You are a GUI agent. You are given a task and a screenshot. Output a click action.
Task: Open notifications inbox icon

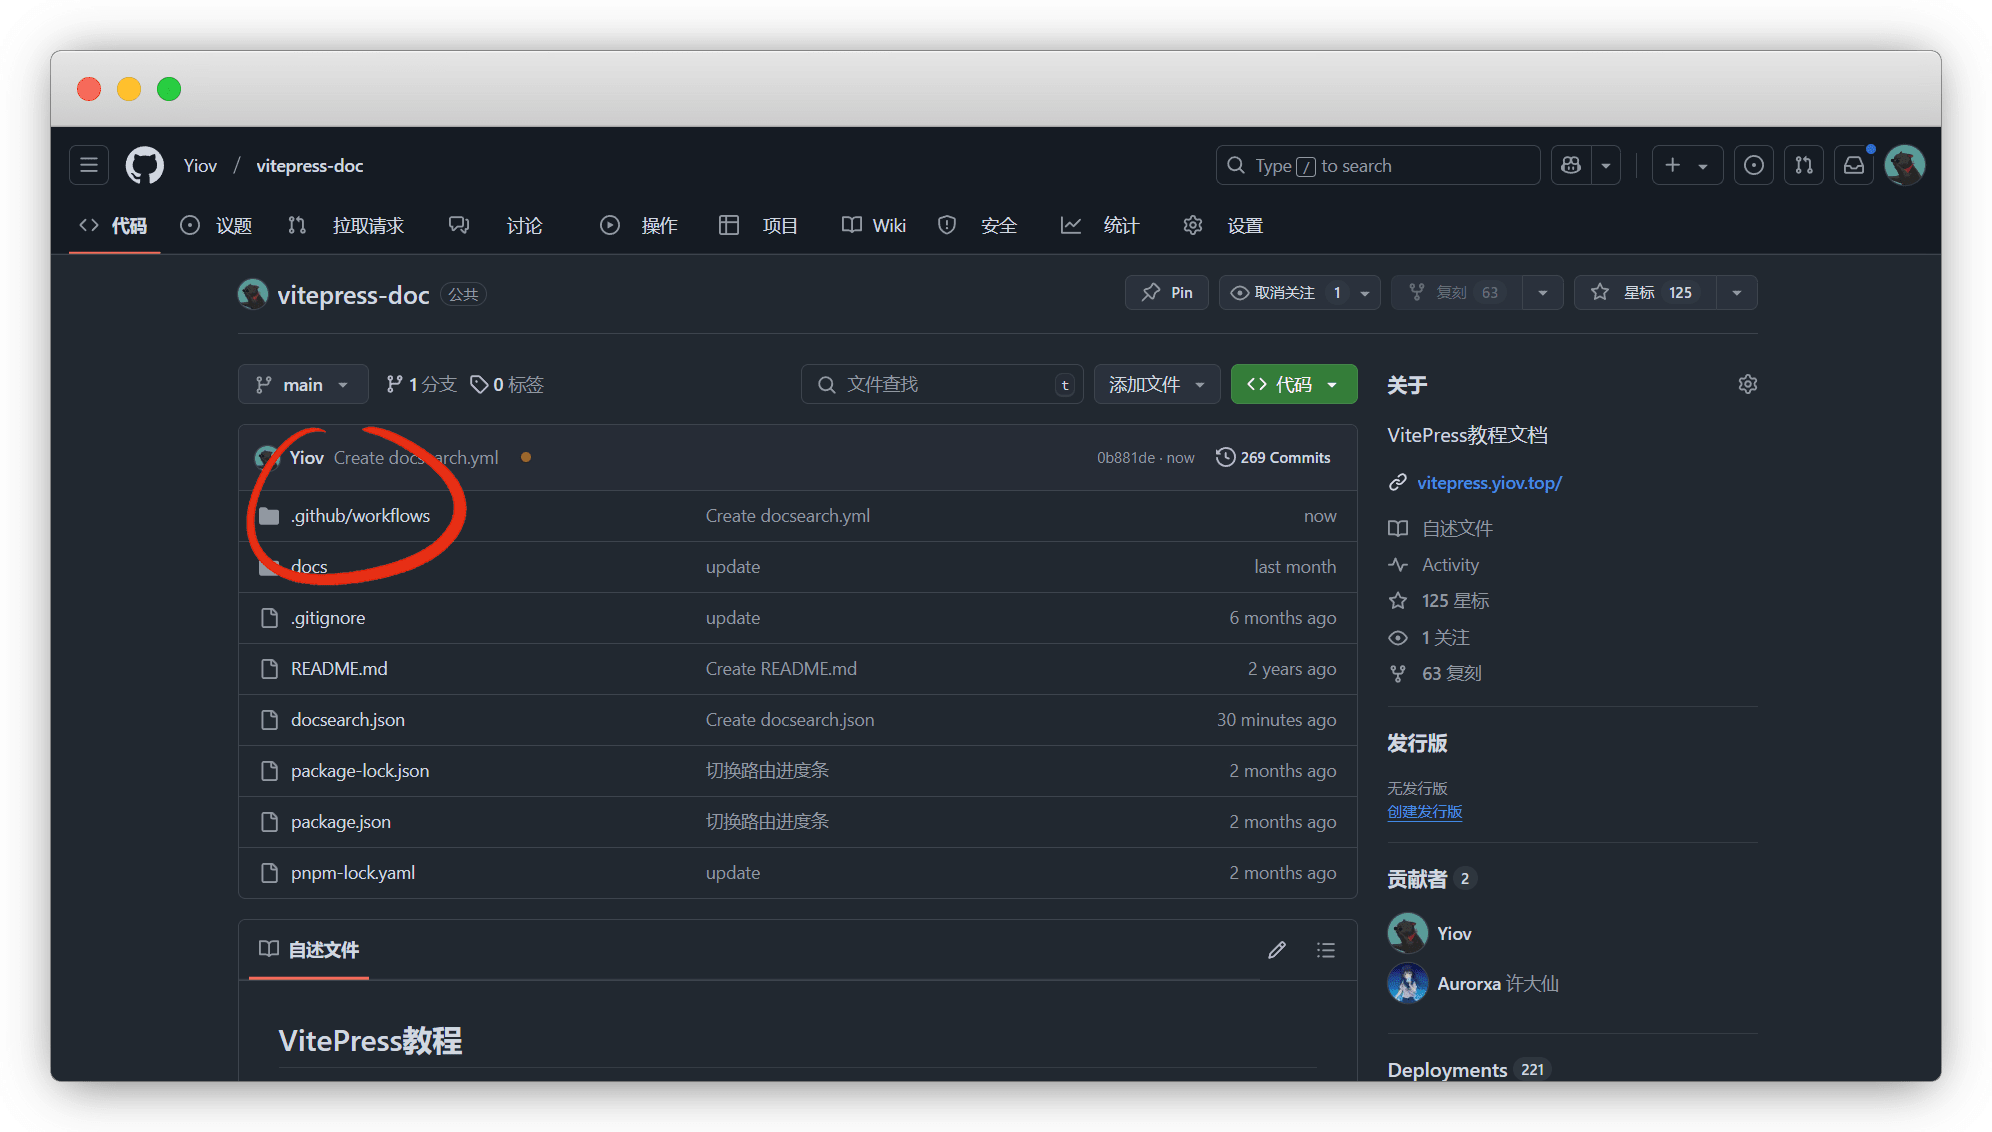tap(1853, 165)
